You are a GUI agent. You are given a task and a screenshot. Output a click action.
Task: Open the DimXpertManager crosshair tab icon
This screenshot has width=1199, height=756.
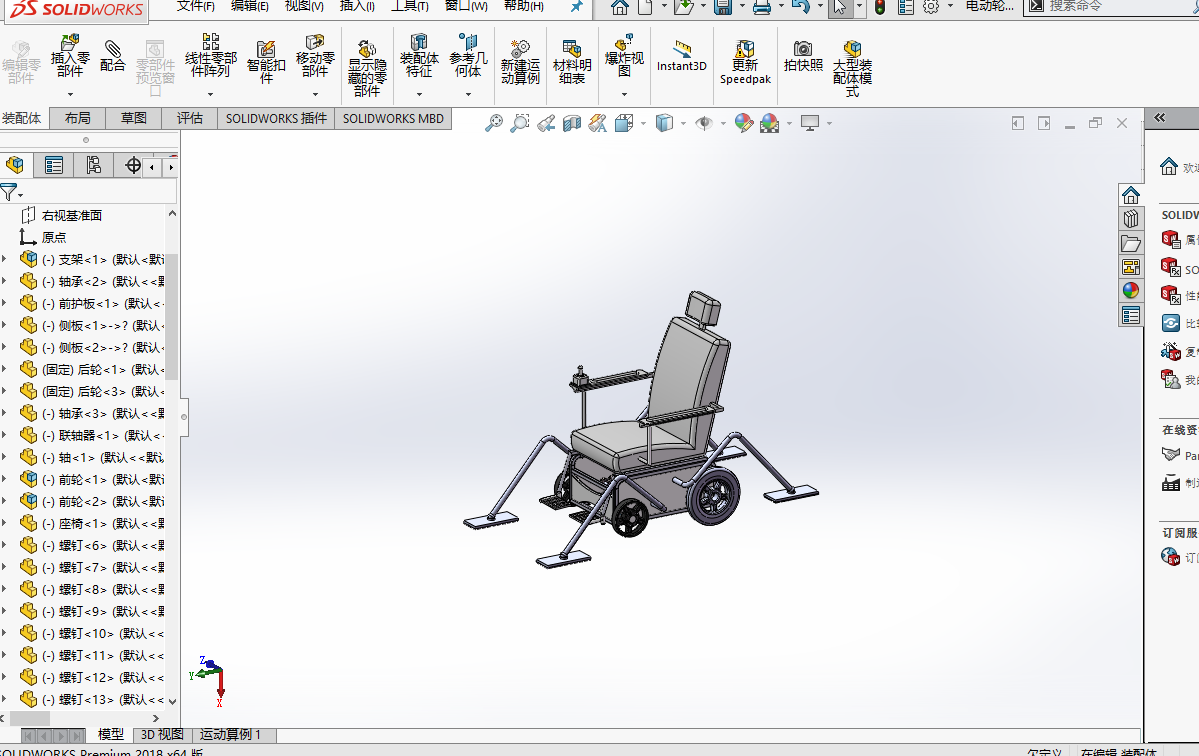point(132,165)
